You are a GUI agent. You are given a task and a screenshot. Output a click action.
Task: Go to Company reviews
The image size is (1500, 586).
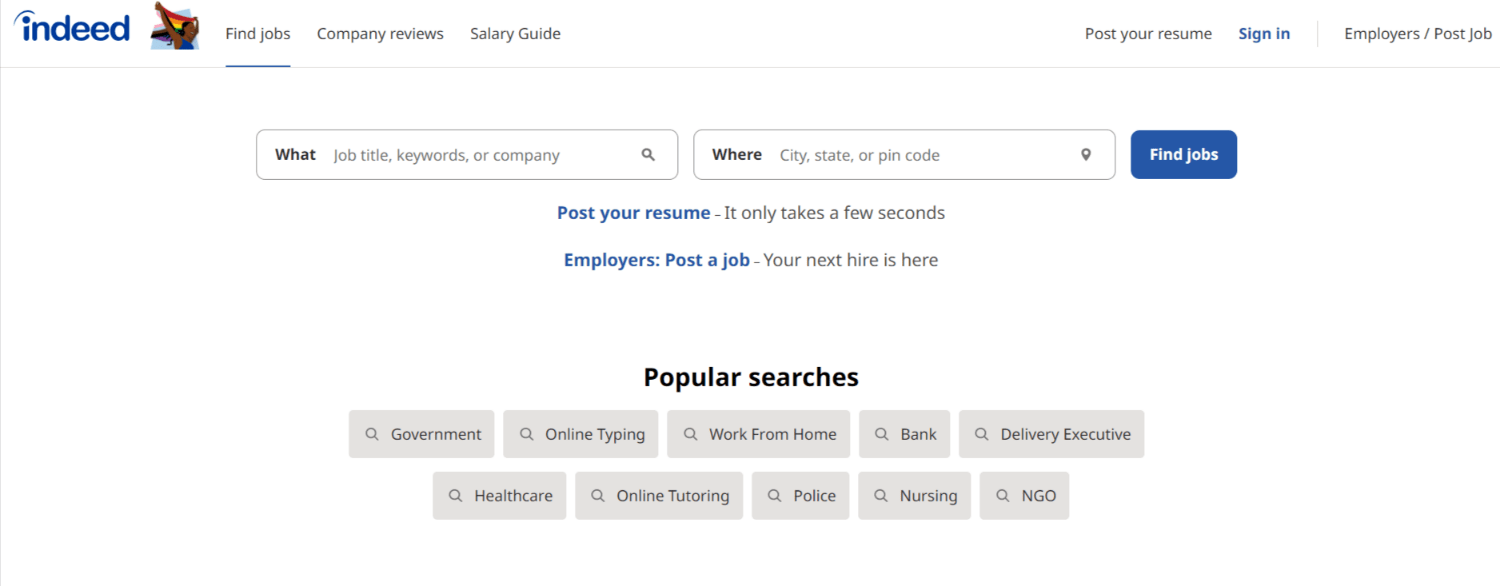[380, 34]
